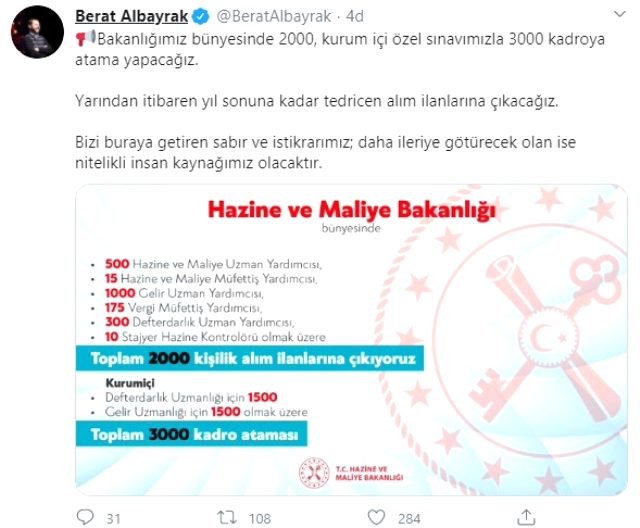Like the tweet with heart icon
This screenshot has width=640, height=528.
click(x=376, y=517)
